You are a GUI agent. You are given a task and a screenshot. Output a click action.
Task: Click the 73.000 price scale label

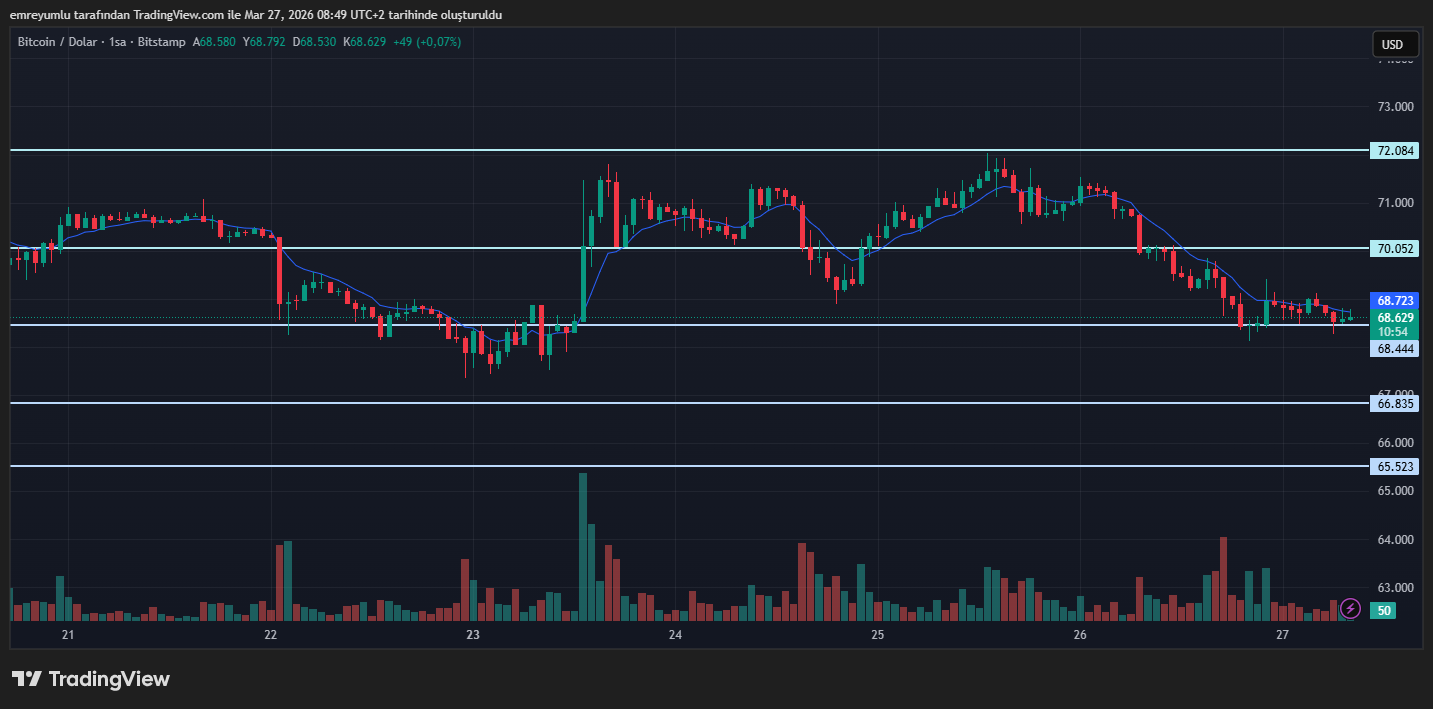tap(1395, 107)
